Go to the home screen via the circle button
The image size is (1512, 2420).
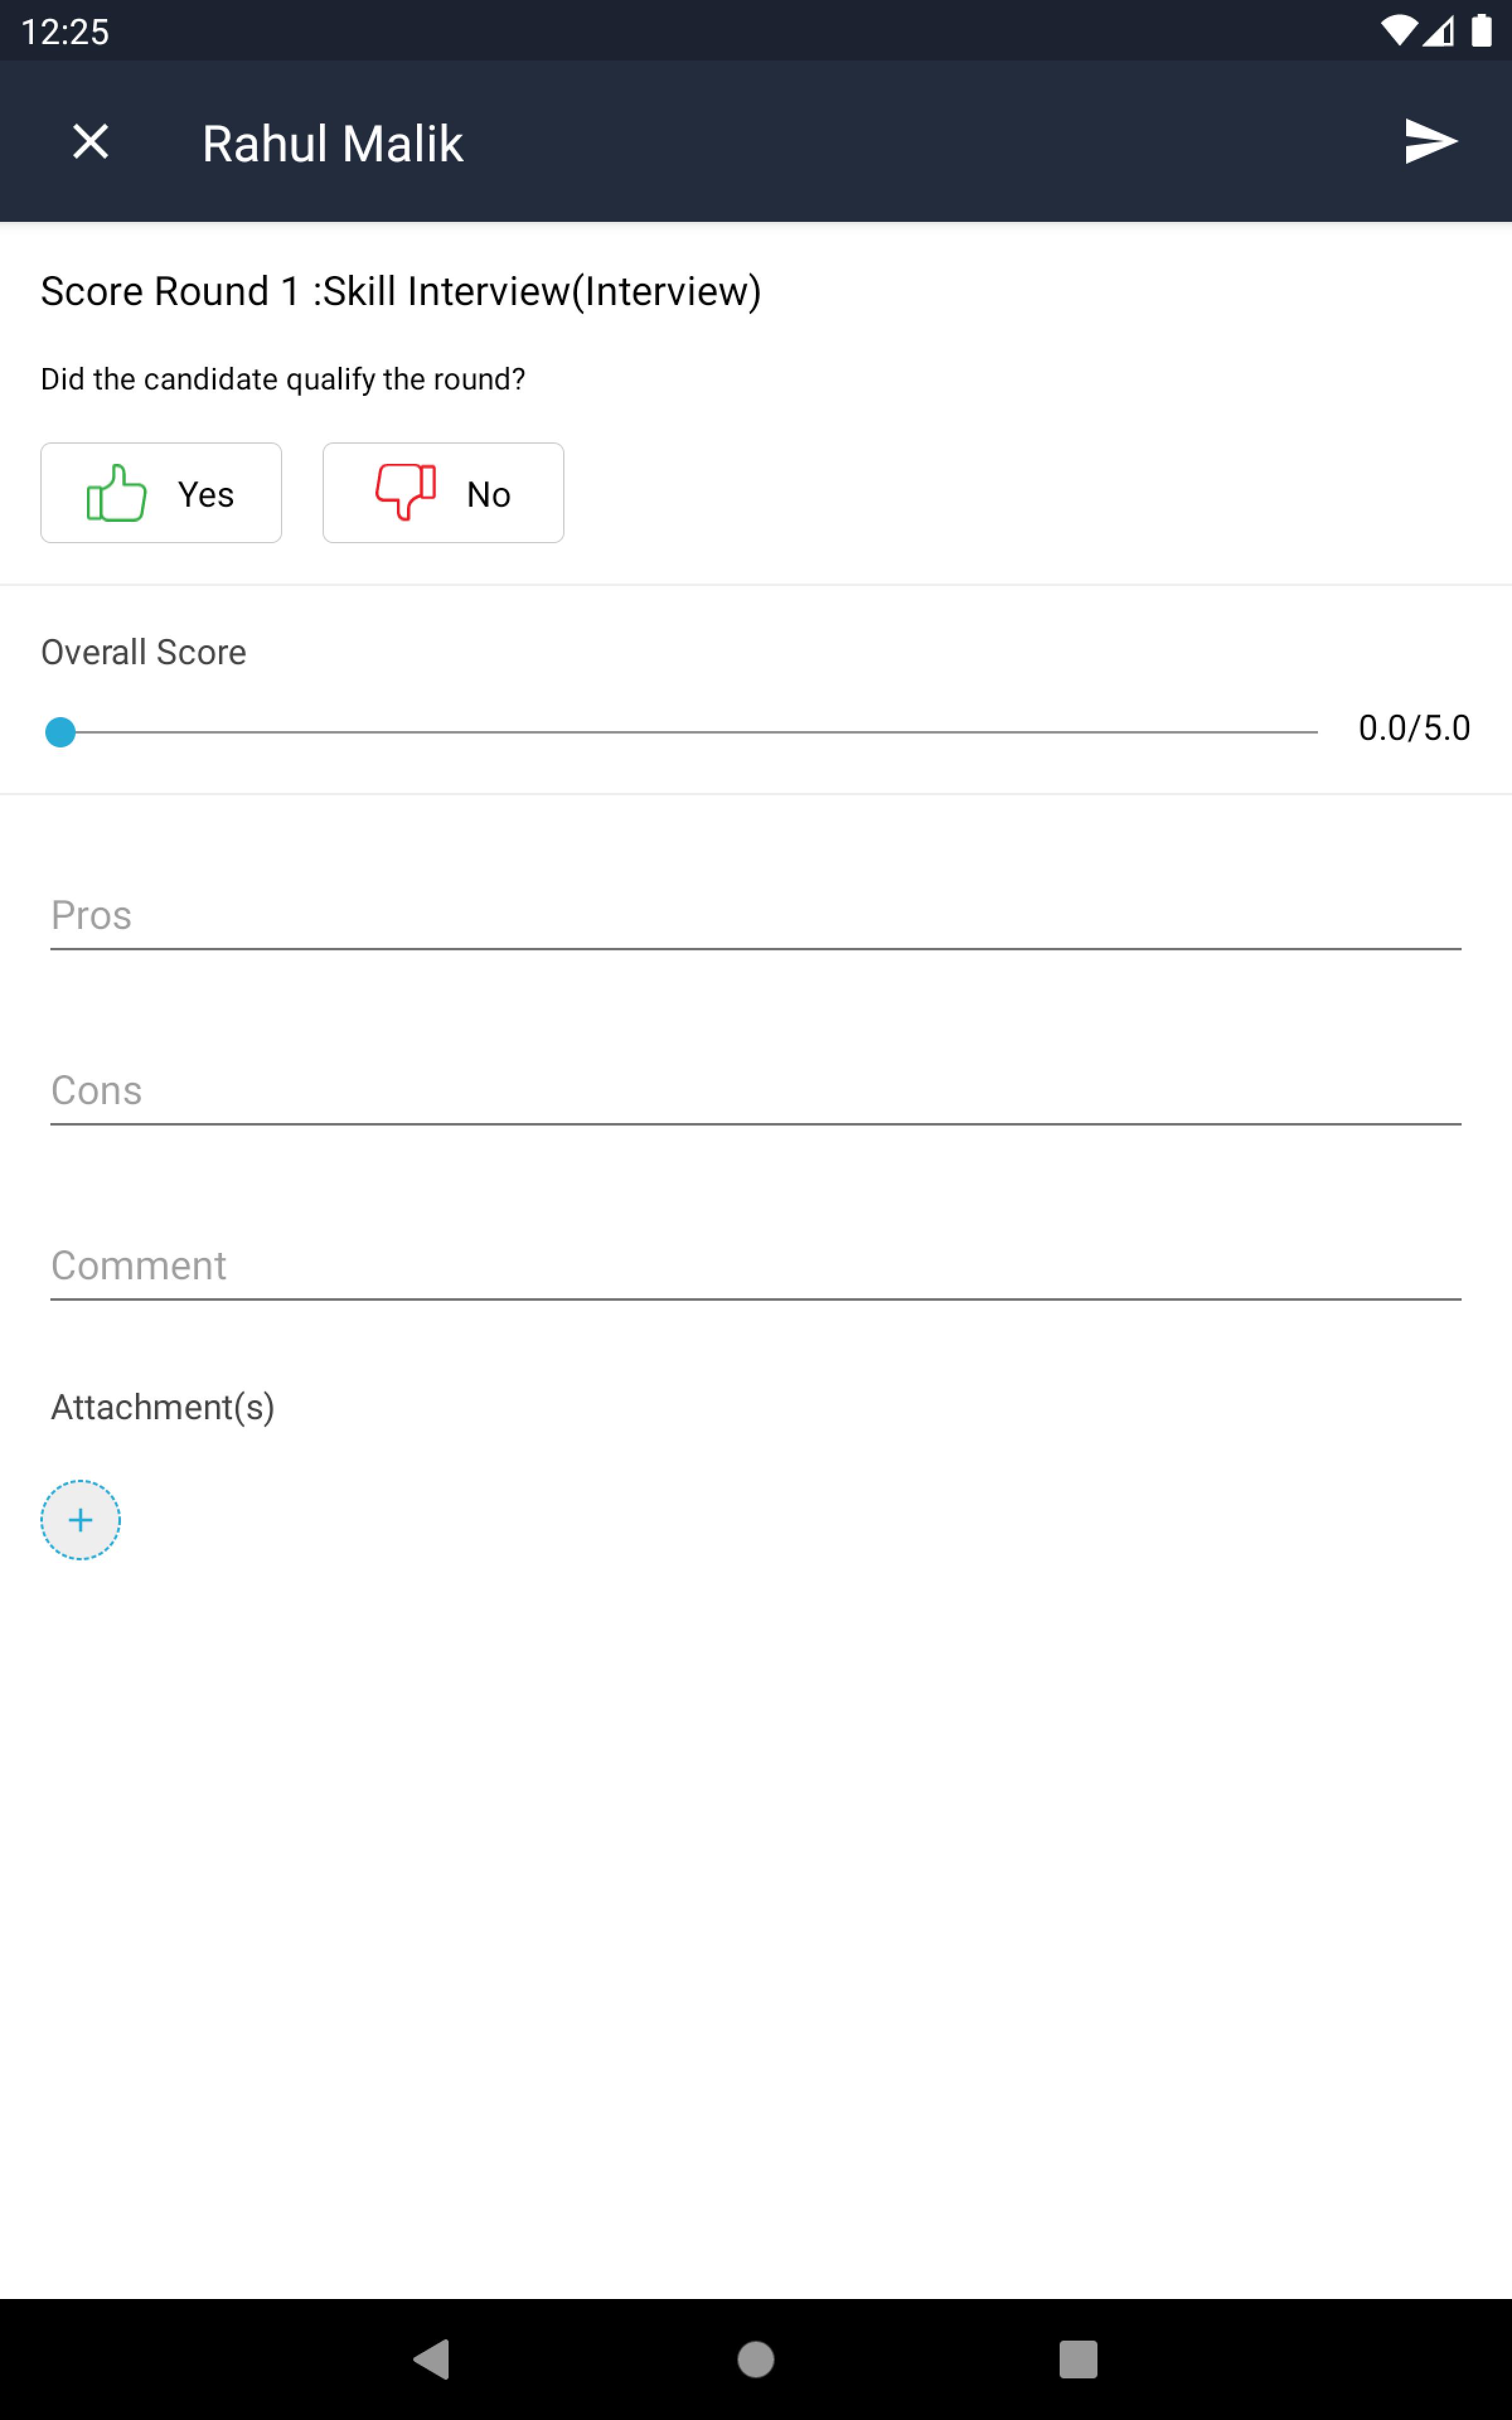click(755, 2359)
